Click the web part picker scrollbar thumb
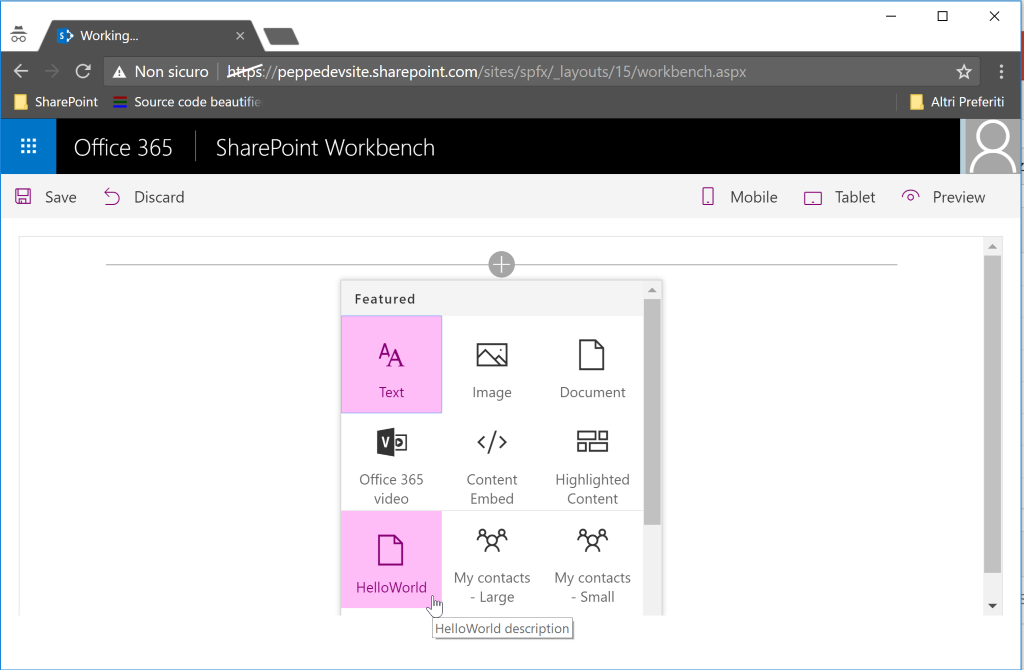This screenshot has width=1024, height=670. point(652,411)
